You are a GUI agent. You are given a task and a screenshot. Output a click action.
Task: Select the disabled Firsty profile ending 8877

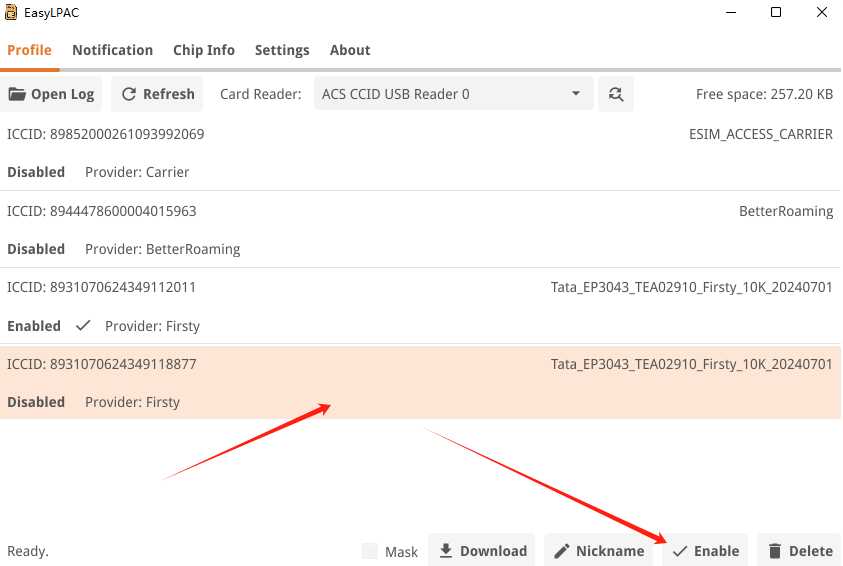click(420, 382)
